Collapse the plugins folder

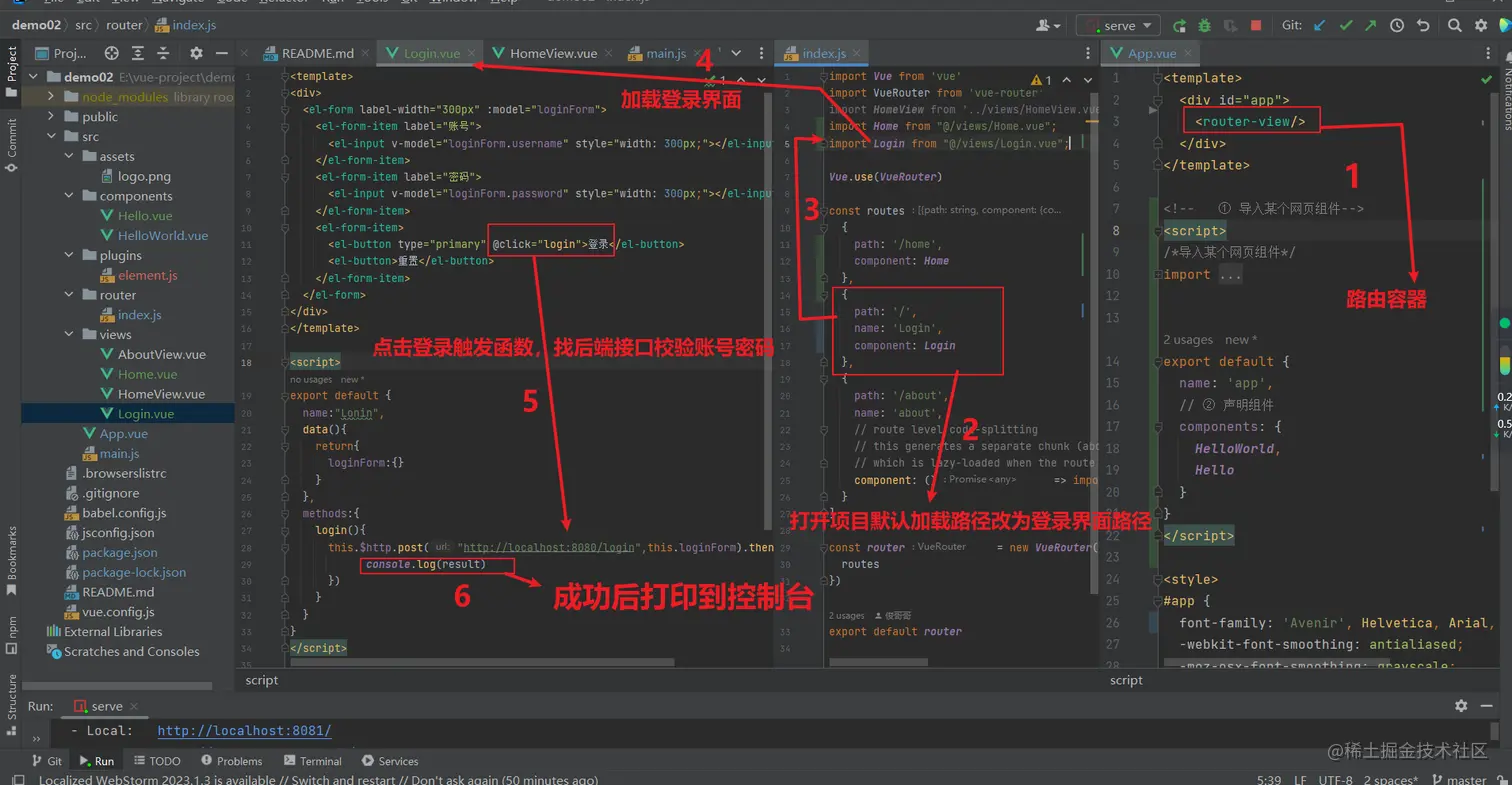click(x=68, y=256)
